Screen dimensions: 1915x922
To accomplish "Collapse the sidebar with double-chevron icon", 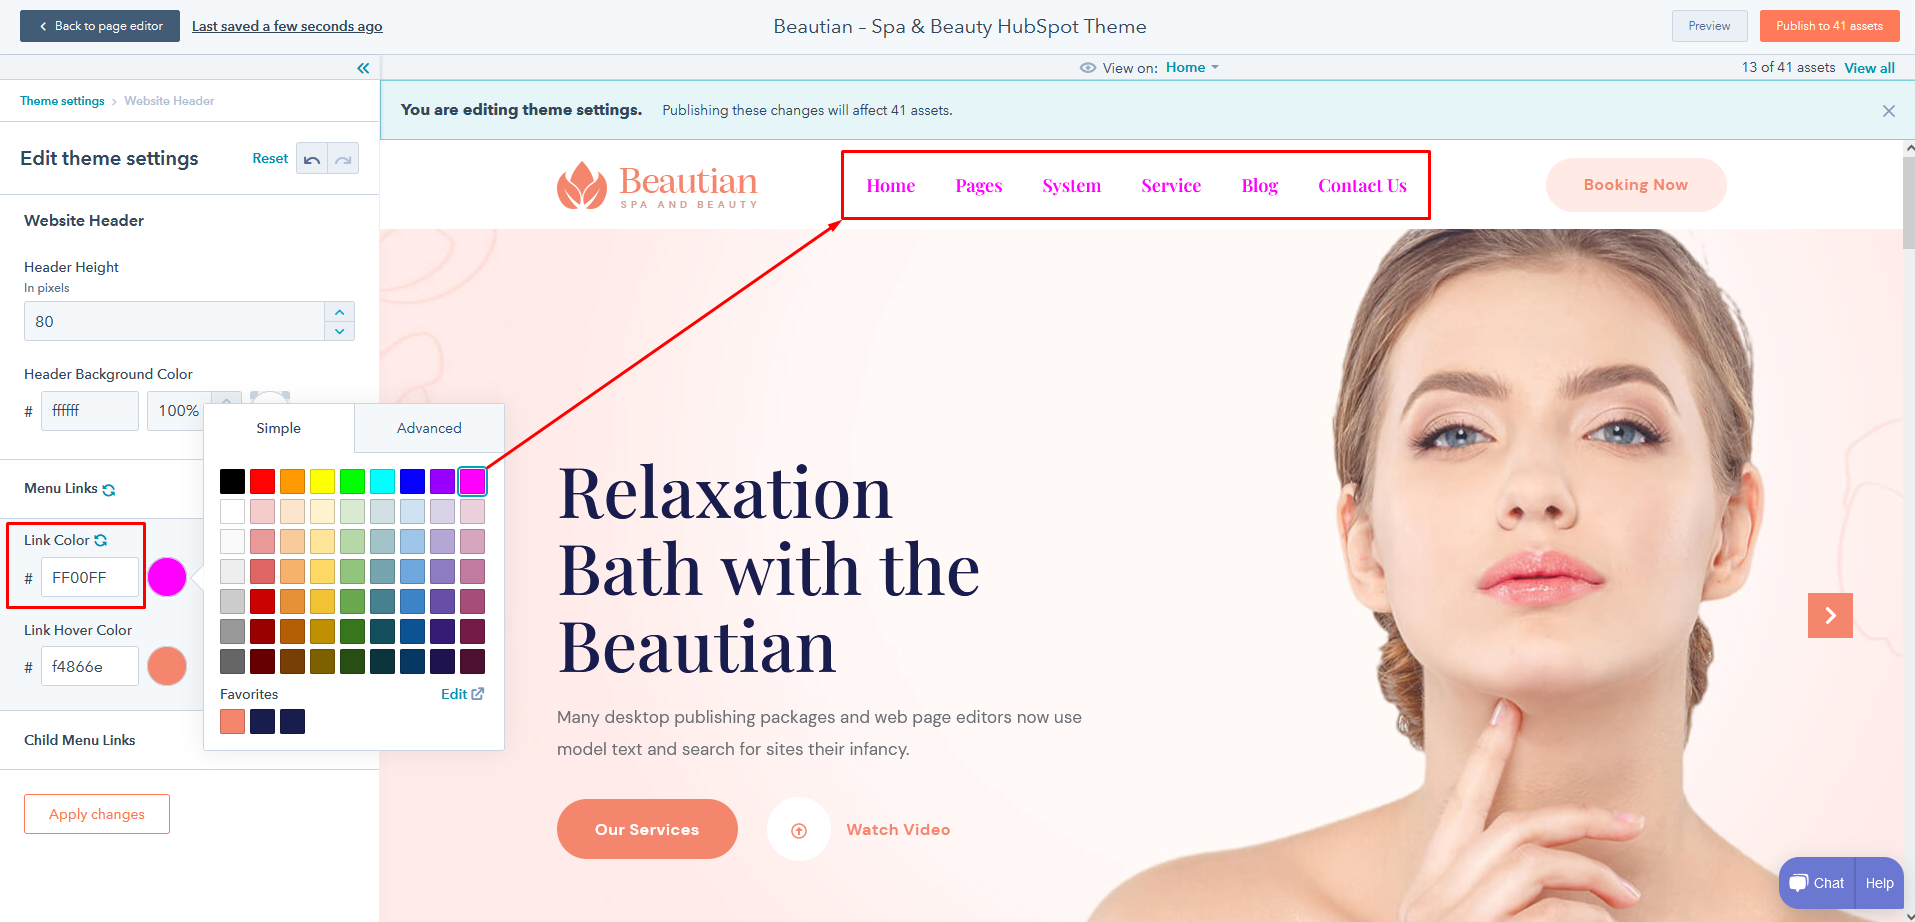I will click(363, 68).
